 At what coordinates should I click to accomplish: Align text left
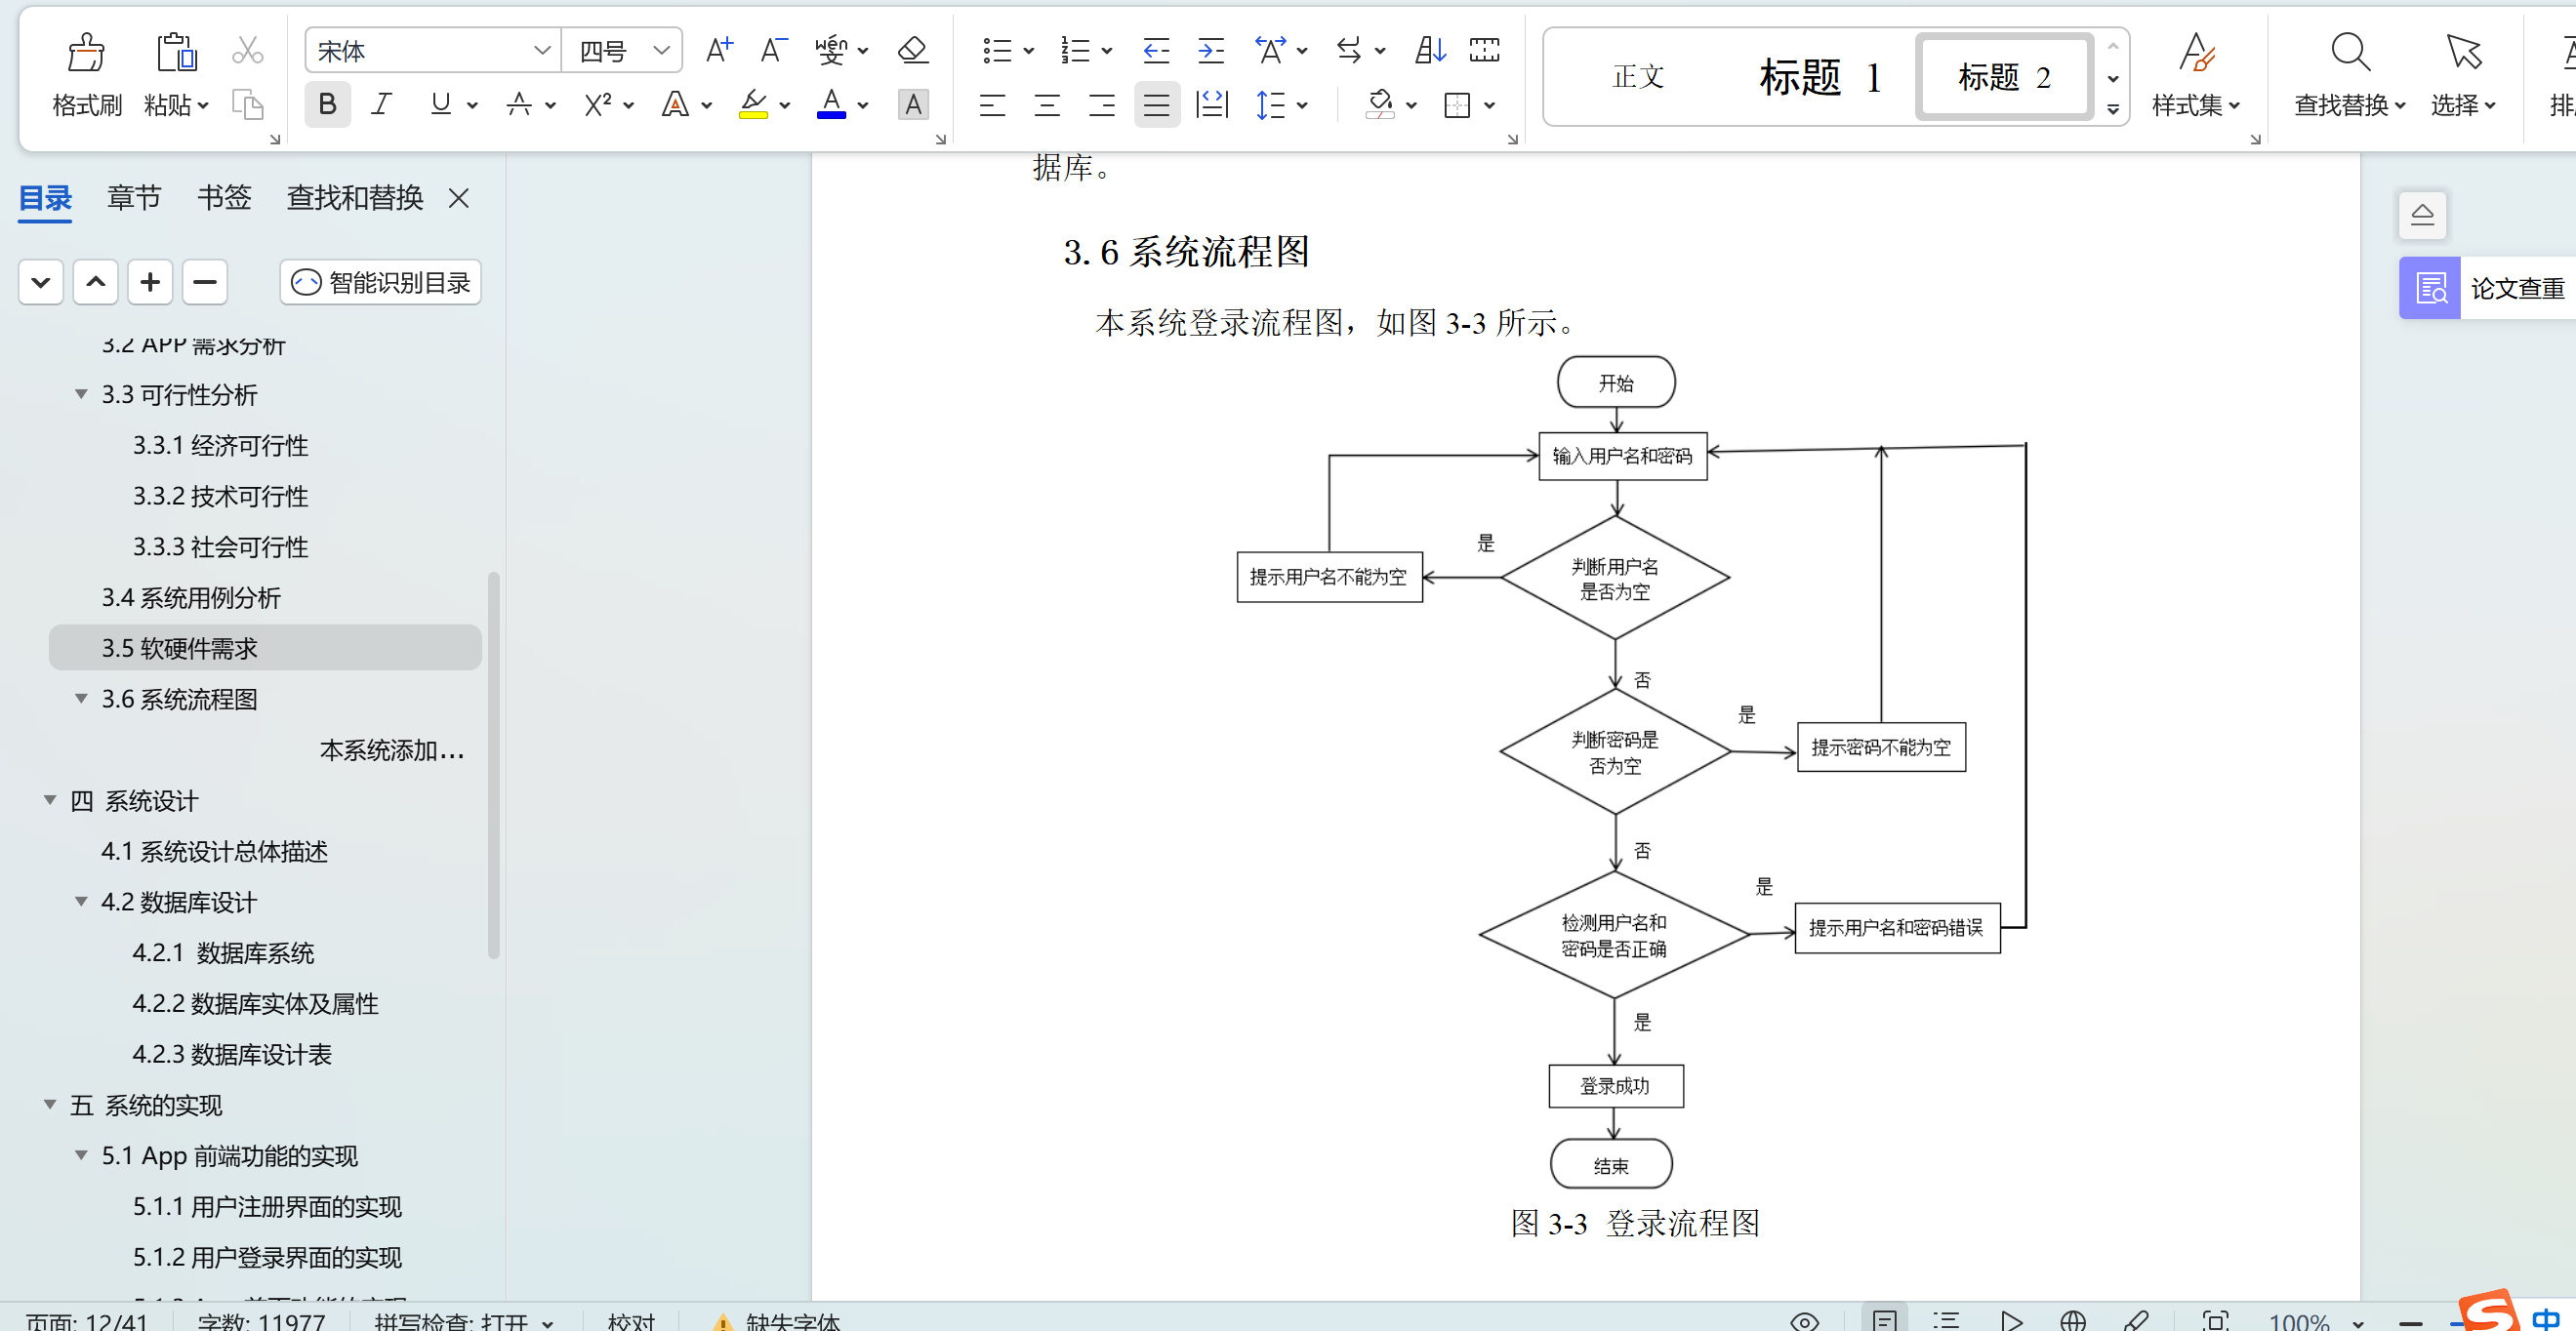(x=992, y=104)
